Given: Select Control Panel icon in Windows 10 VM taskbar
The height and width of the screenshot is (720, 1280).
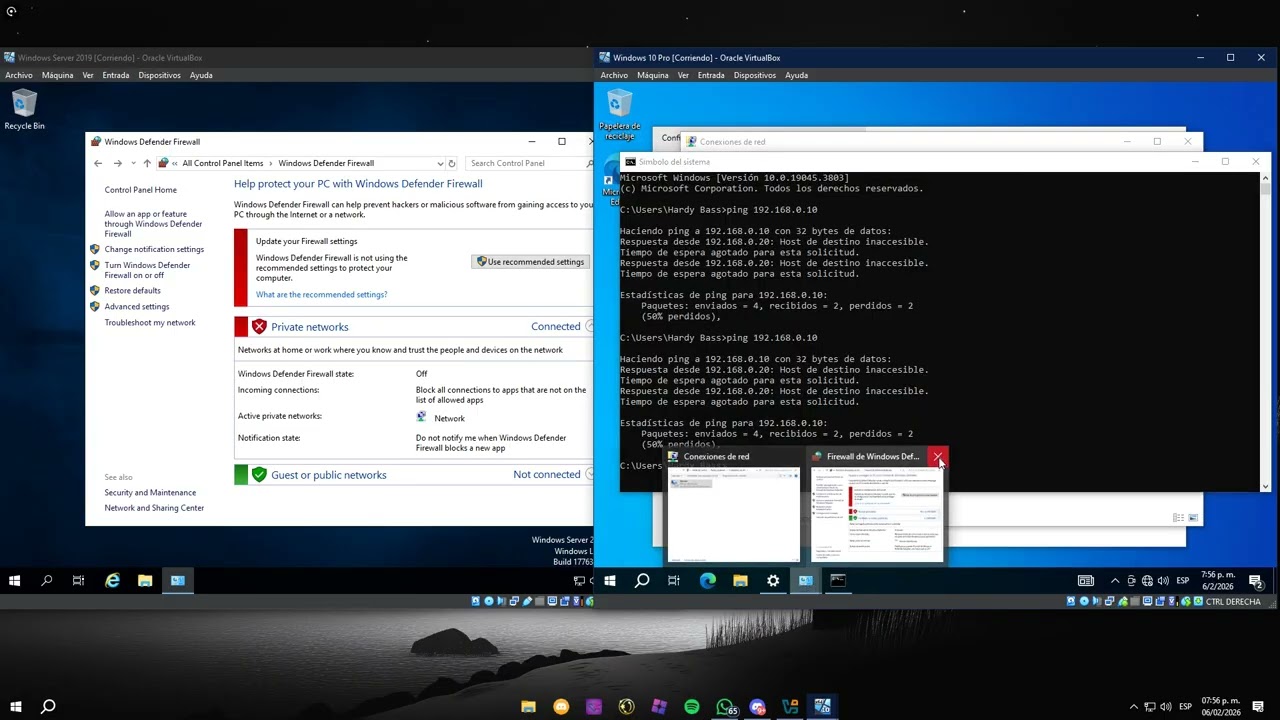Looking at the screenshot, I should tap(805, 580).
